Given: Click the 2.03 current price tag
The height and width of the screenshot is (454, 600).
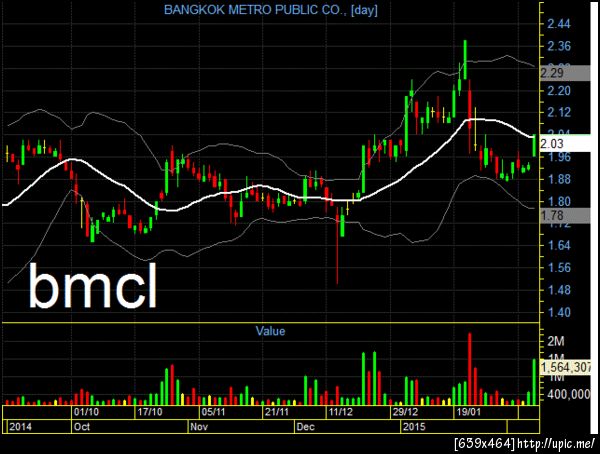Looking at the screenshot, I should tap(564, 144).
